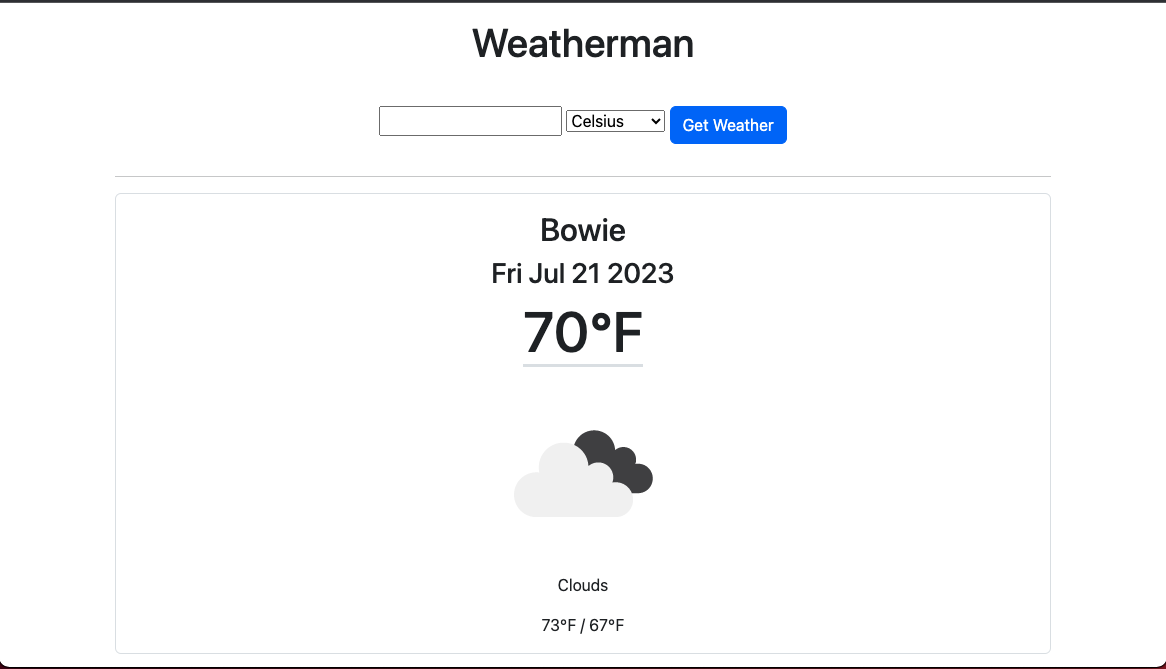This screenshot has width=1166, height=669.
Task: Click the degree symbol in 70°F
Action: point(601,322)
